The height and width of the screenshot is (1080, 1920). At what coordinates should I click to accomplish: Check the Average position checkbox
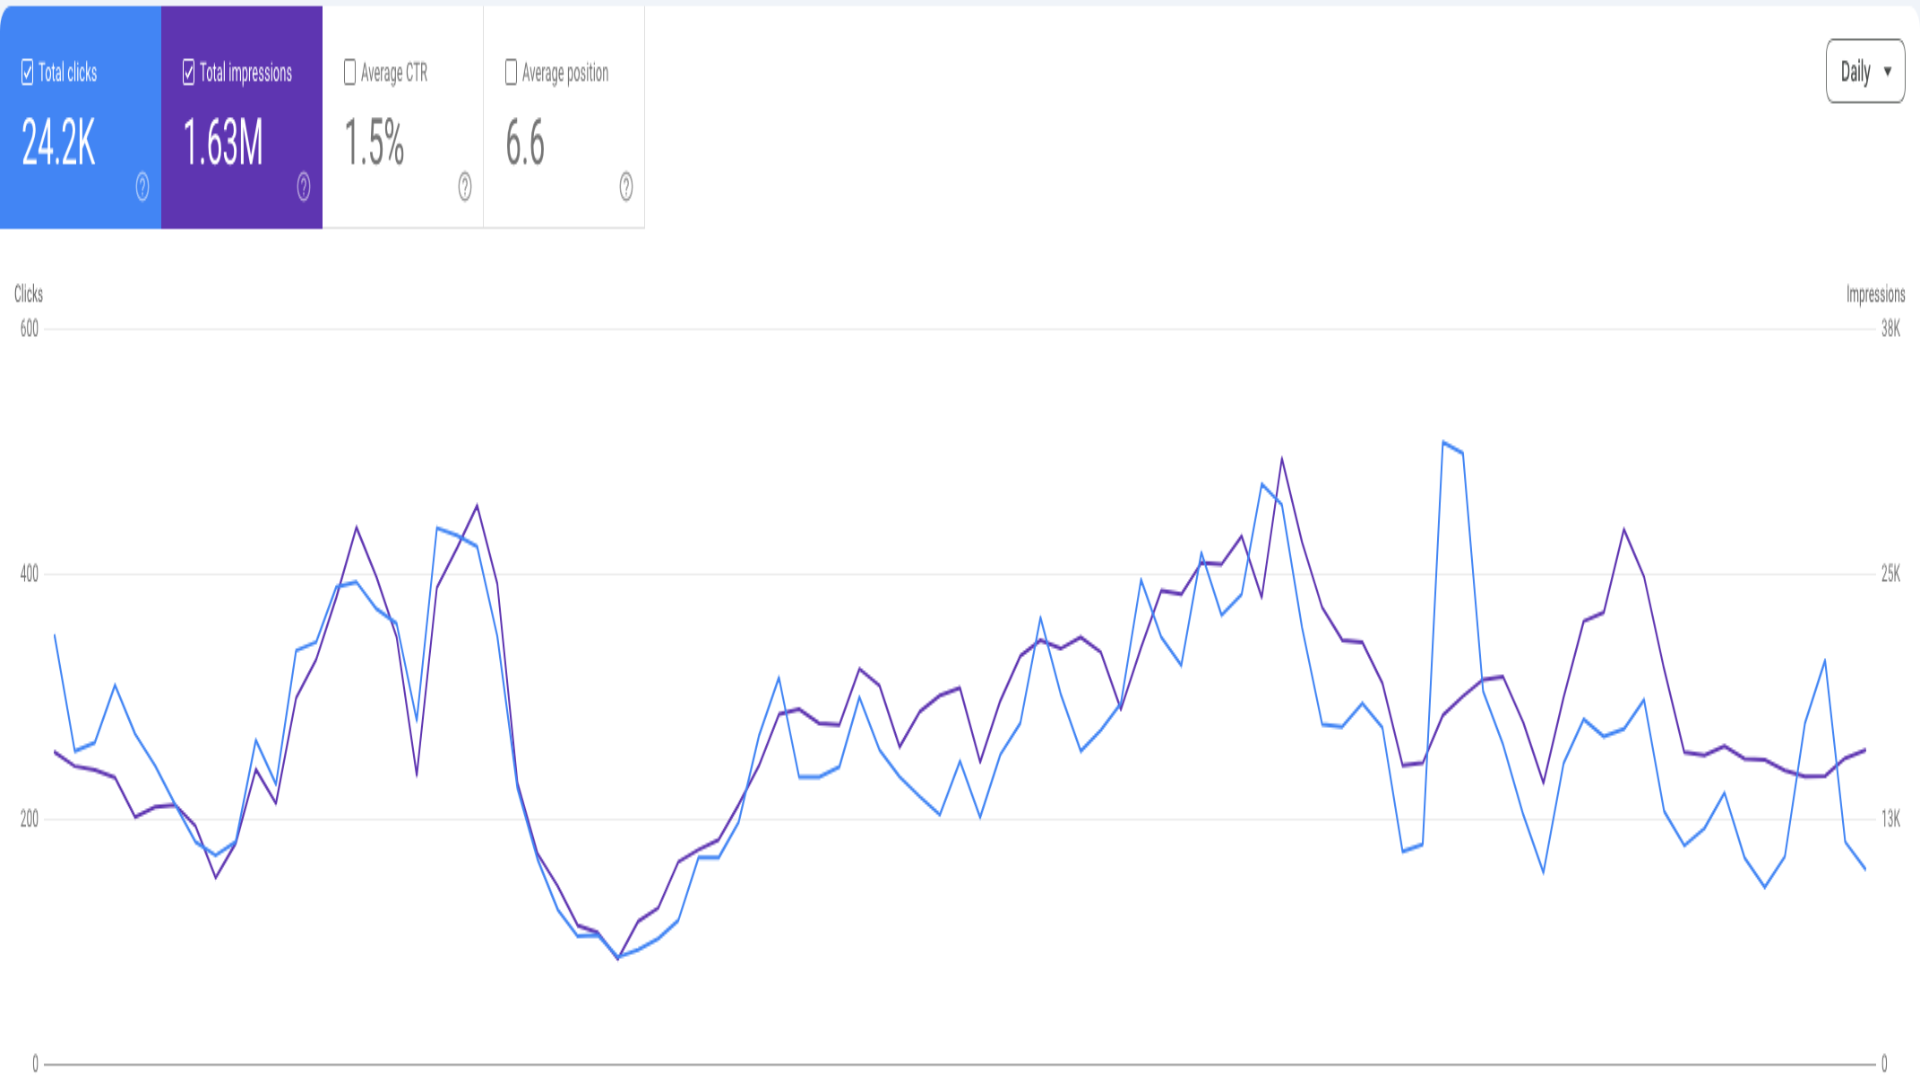511,72
